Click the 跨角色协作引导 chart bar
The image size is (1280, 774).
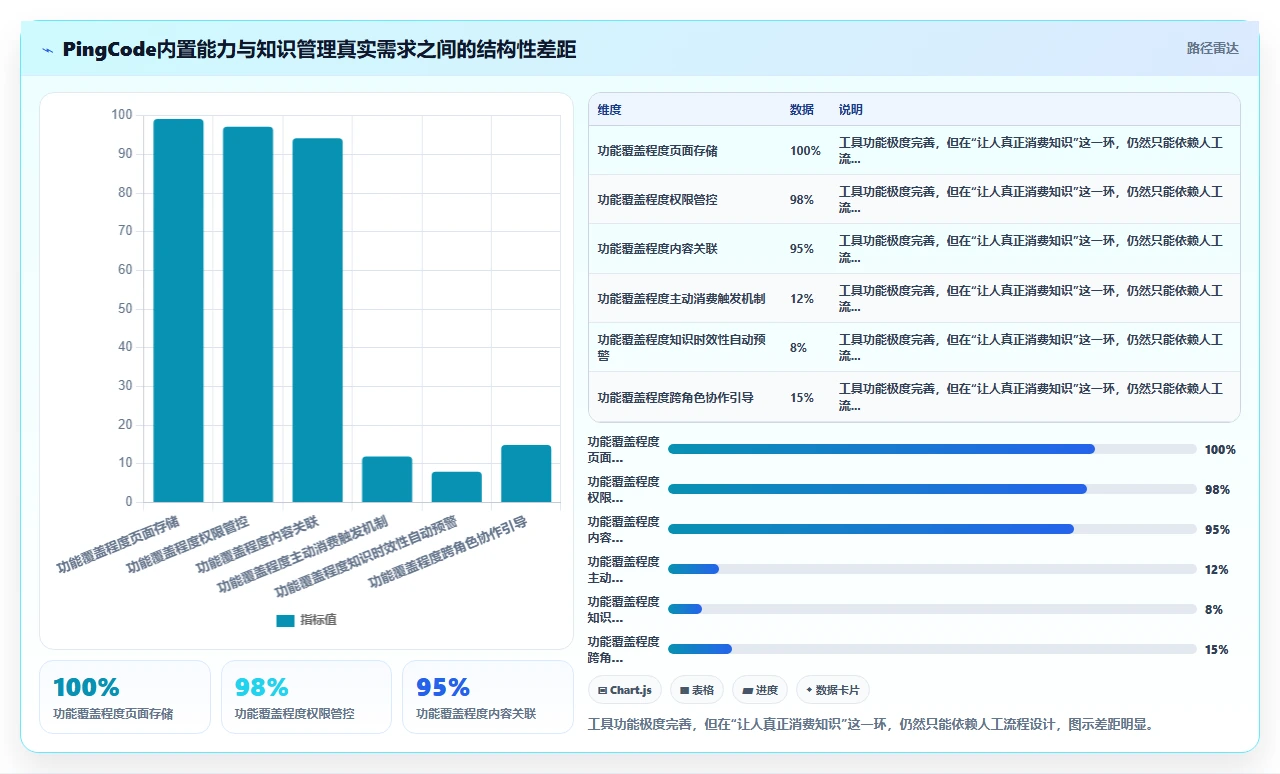526,473
